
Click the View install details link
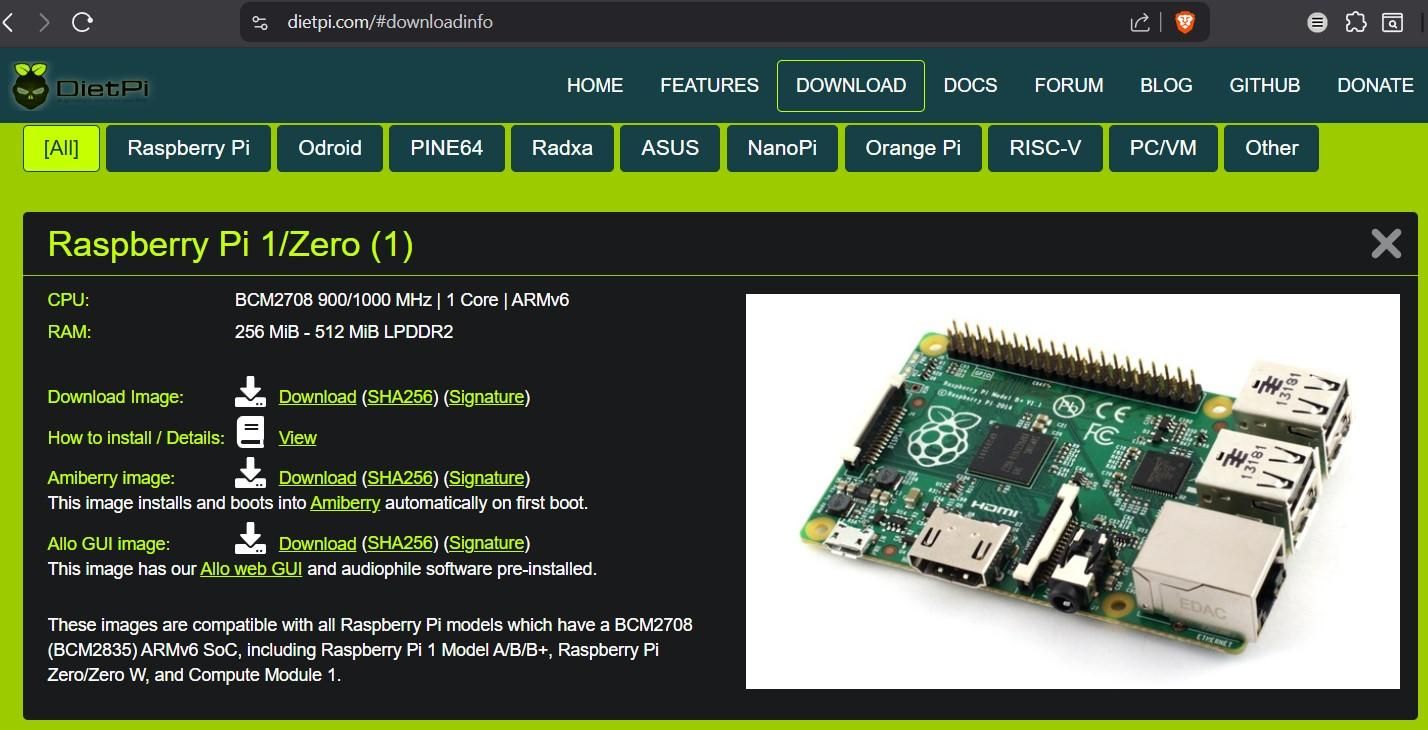pyautogui.click(x=298, y=438)
